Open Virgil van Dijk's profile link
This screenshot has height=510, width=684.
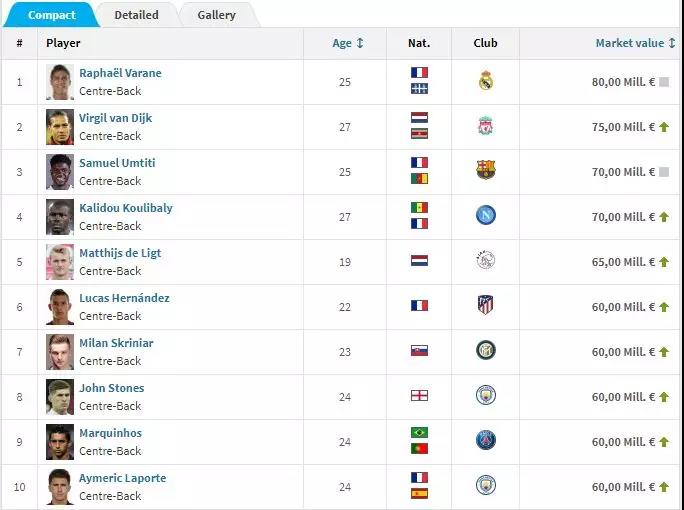[x=115, y=118]
